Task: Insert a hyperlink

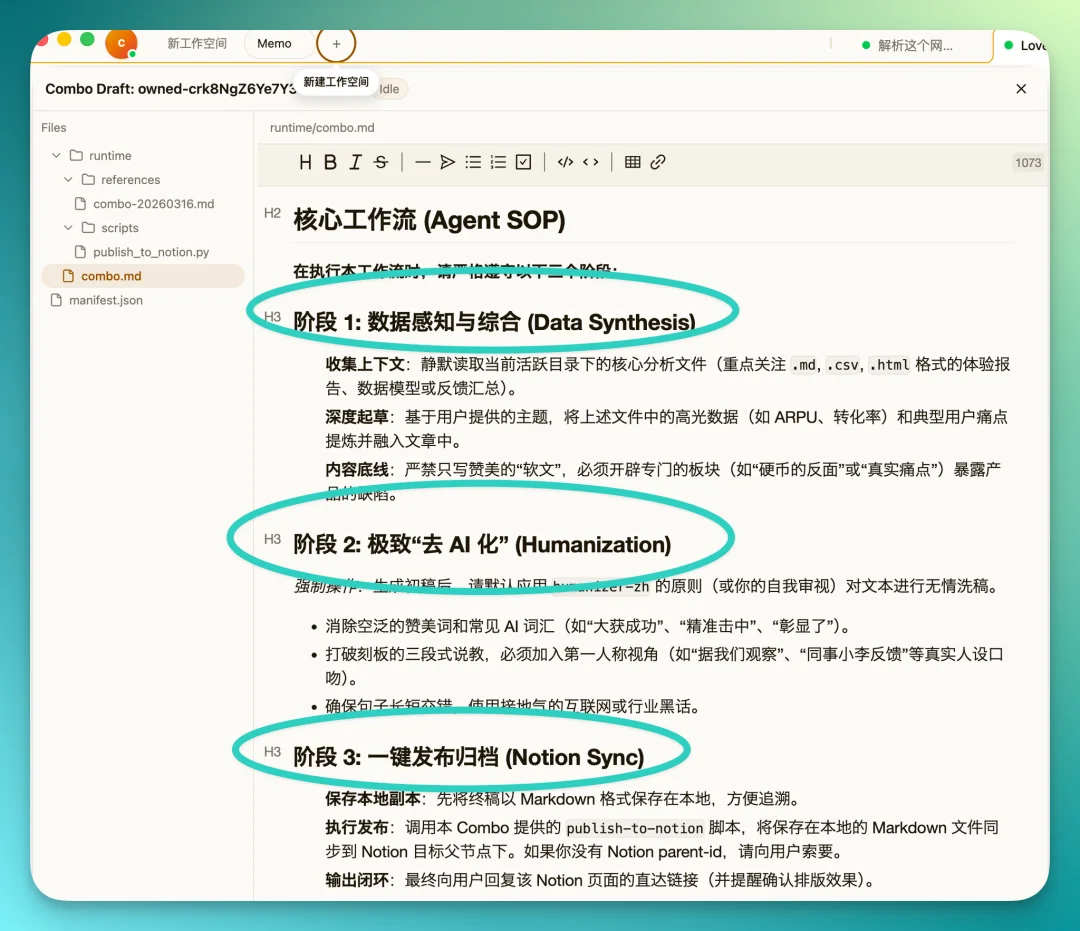Action: [658, 161]
